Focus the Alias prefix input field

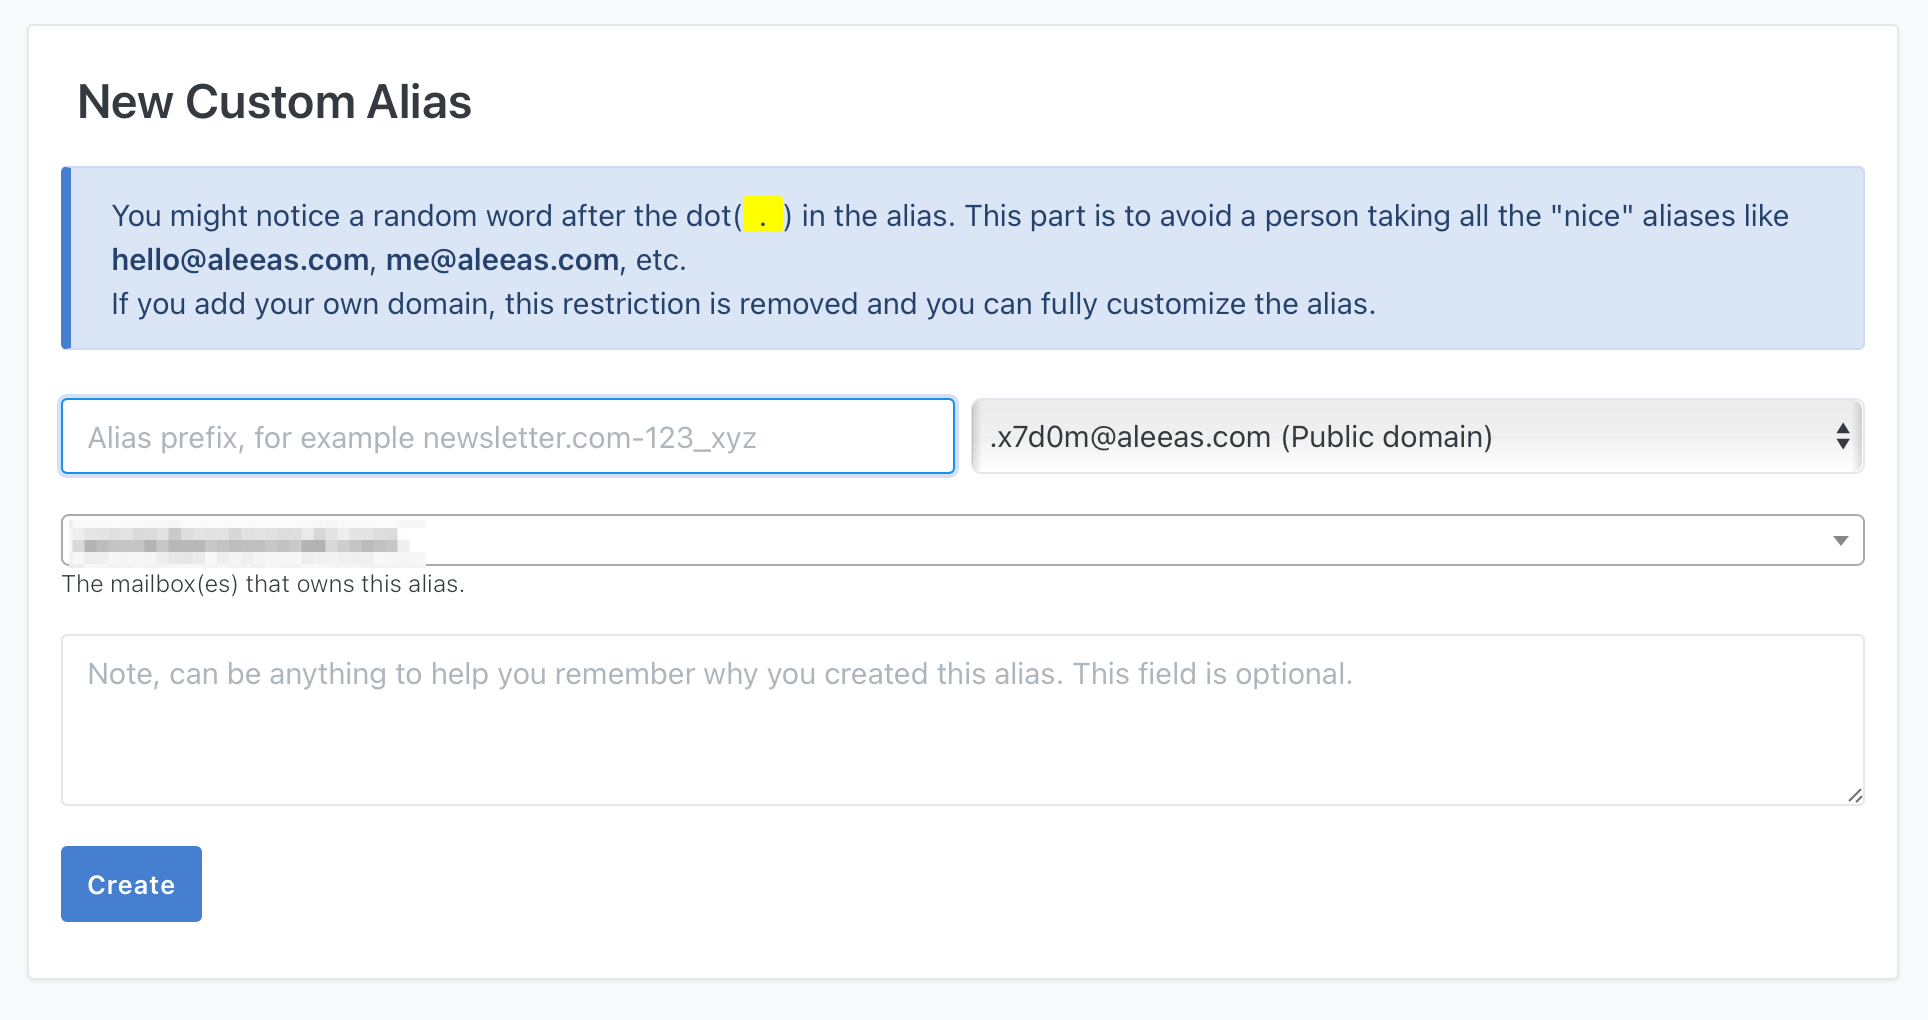tap(508, 436)
